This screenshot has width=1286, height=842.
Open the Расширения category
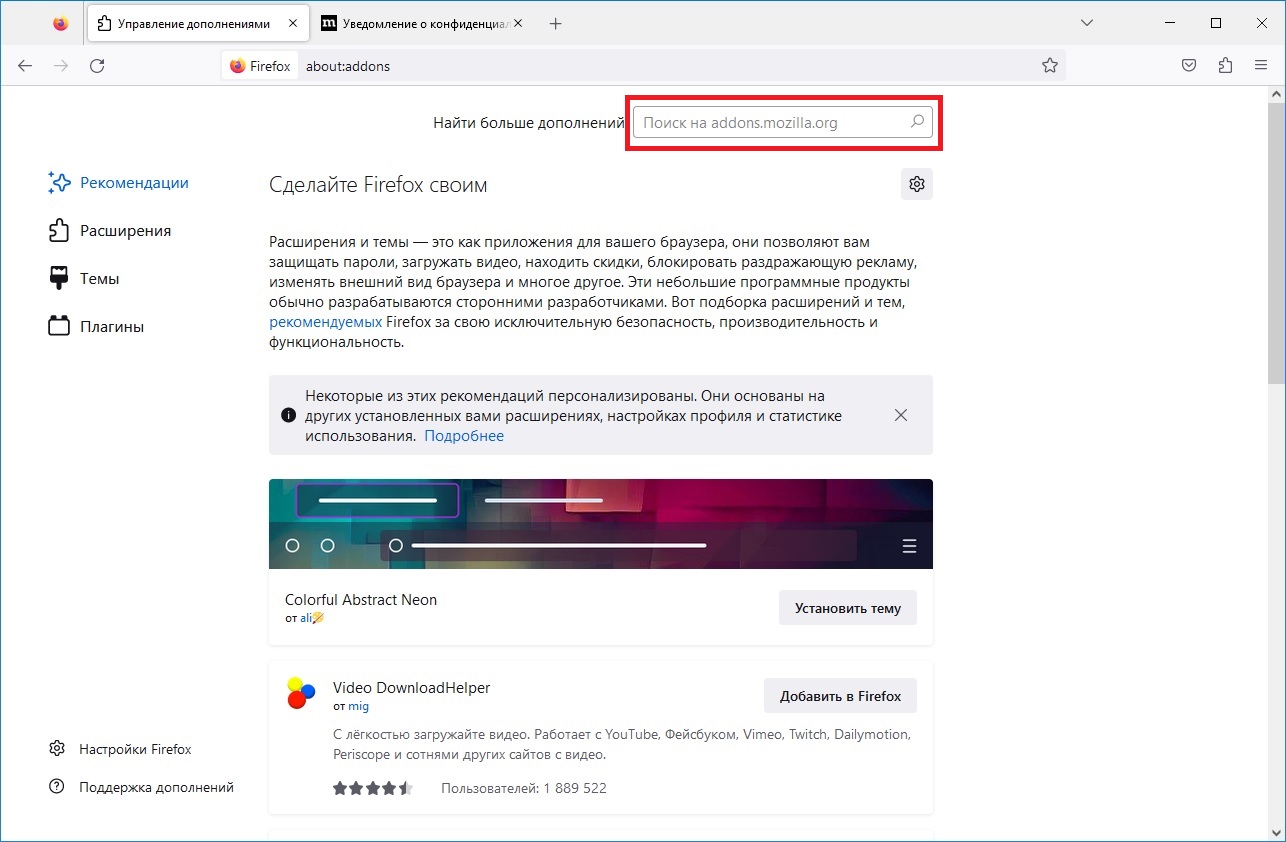(x=110, y=231)
